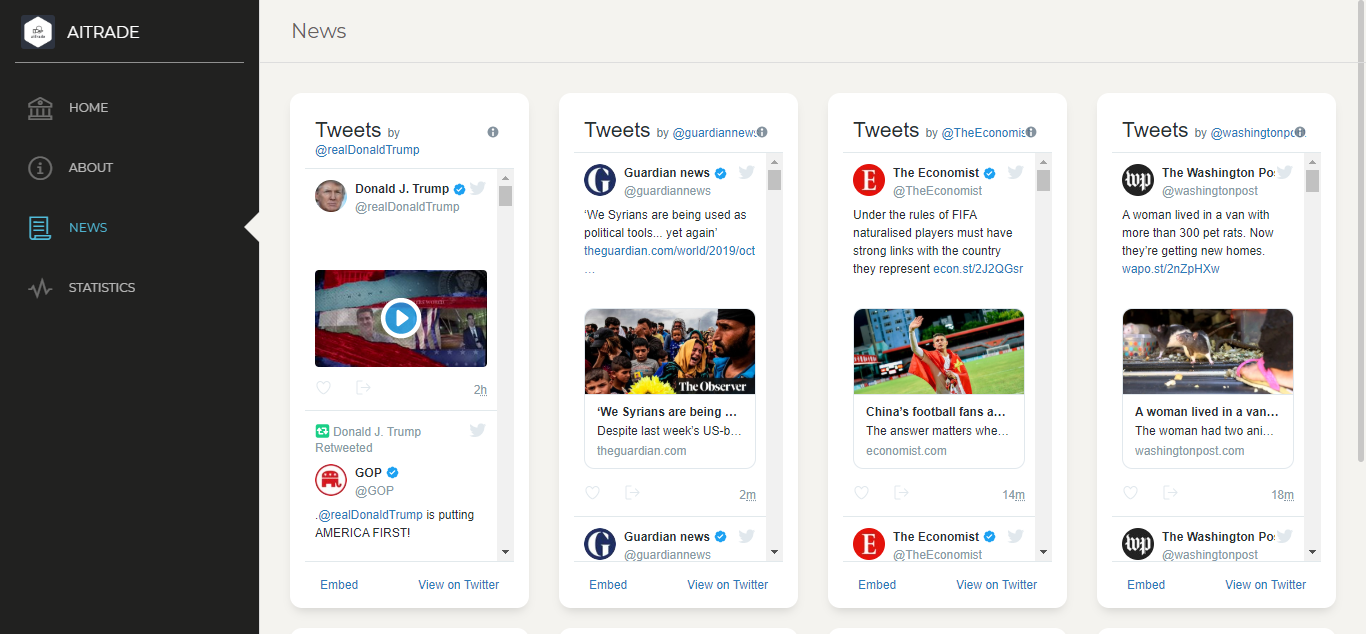Open the Syrian crowd Observer photo
Viewport: 1366px width, 634px height.
coord(670,351)
